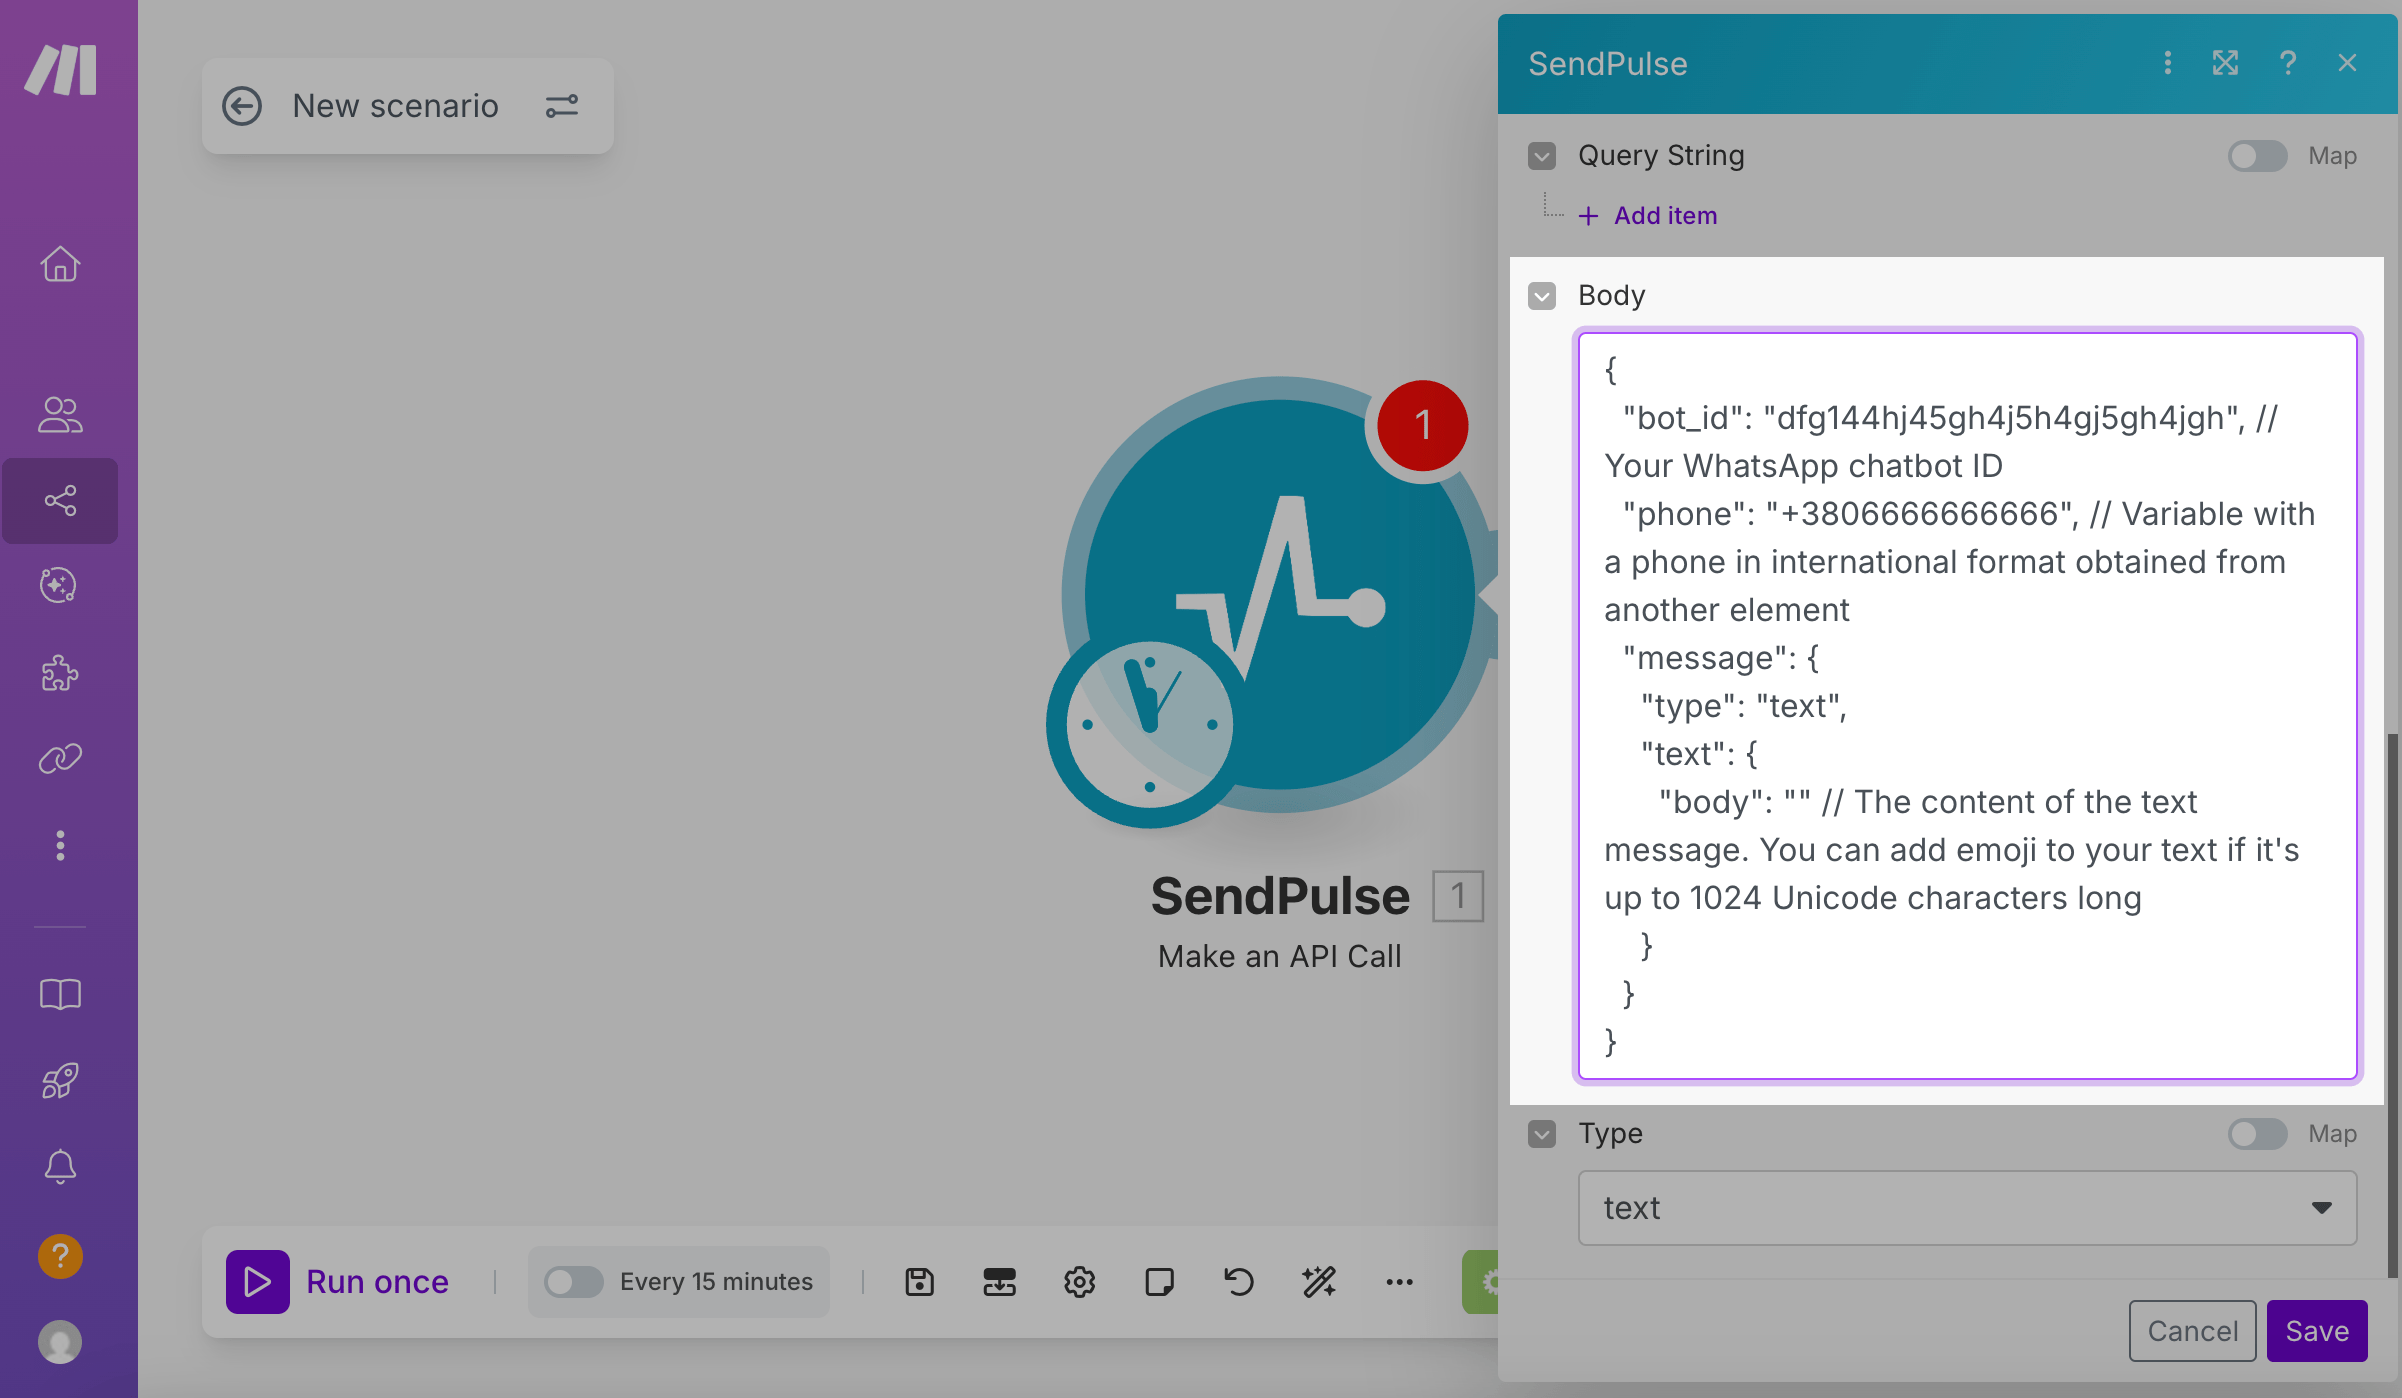The width and height of the screenshot is (2402, 1398).
Task: Open Connections link icon in sidebar
Action: tap(60, 759)
